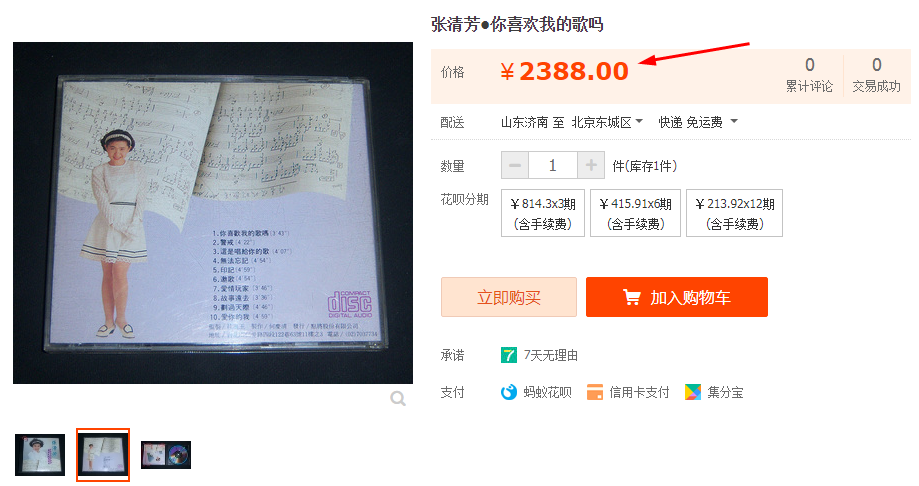Select the first CD front cover thumbnail
Screen dimensions: 919x486
pos(40,455)
